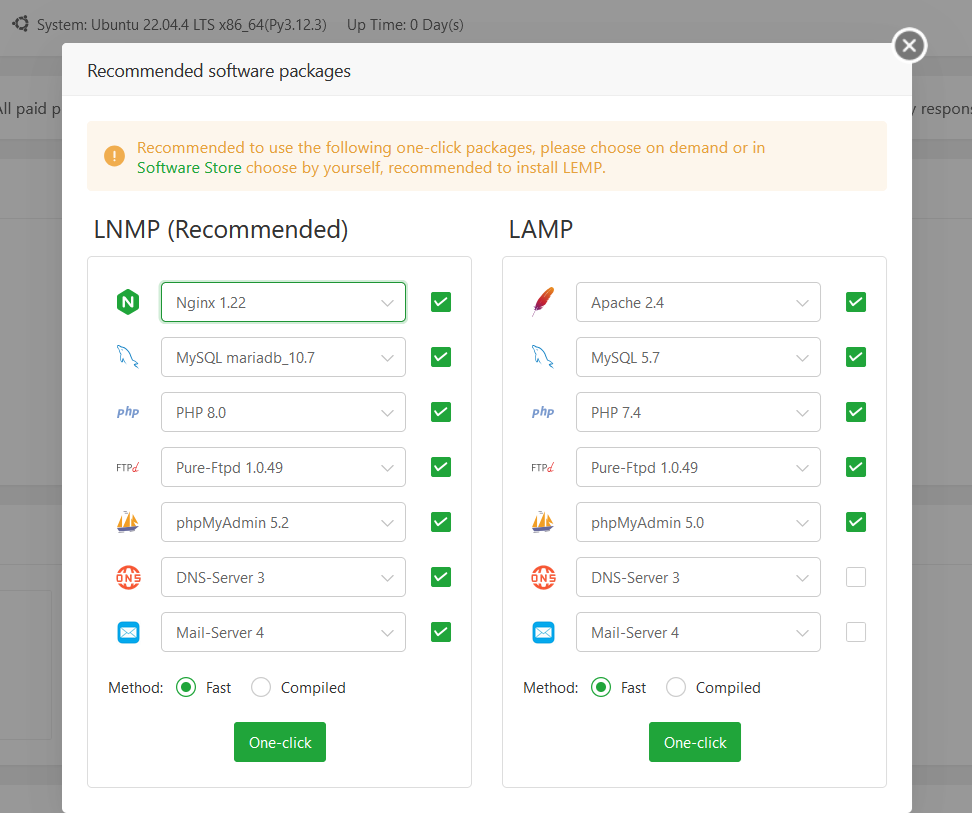Uncheck the Nginx 1.22 checkbox
The height and width of the screenshot is (813, 972).
coord(441,302)
